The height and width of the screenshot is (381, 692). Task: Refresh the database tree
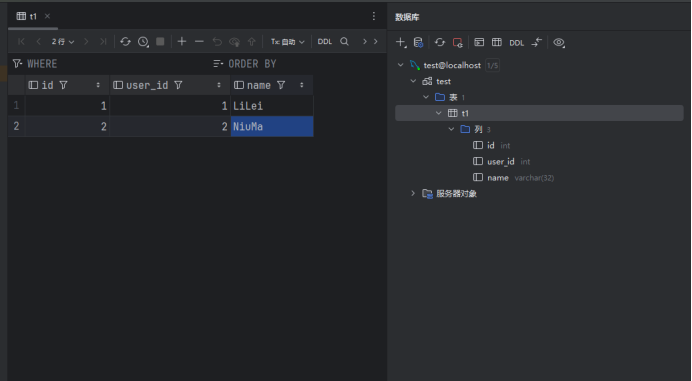click(x=440, y=42)
